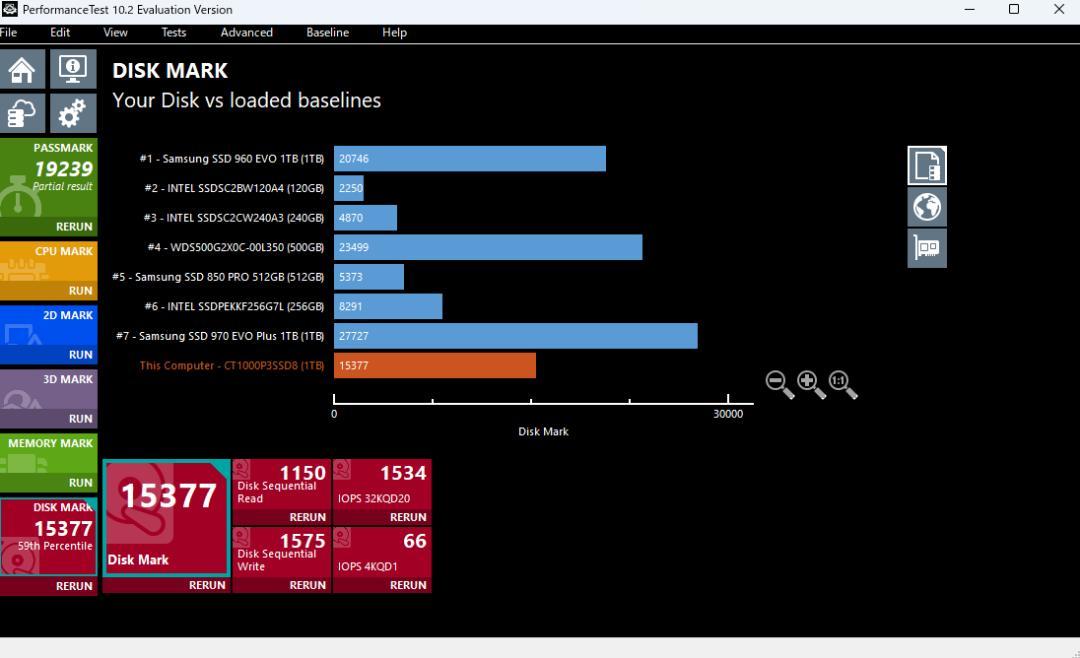Select the 3D Mark tile
1080x658 pixels.
(x=48, y=390)
